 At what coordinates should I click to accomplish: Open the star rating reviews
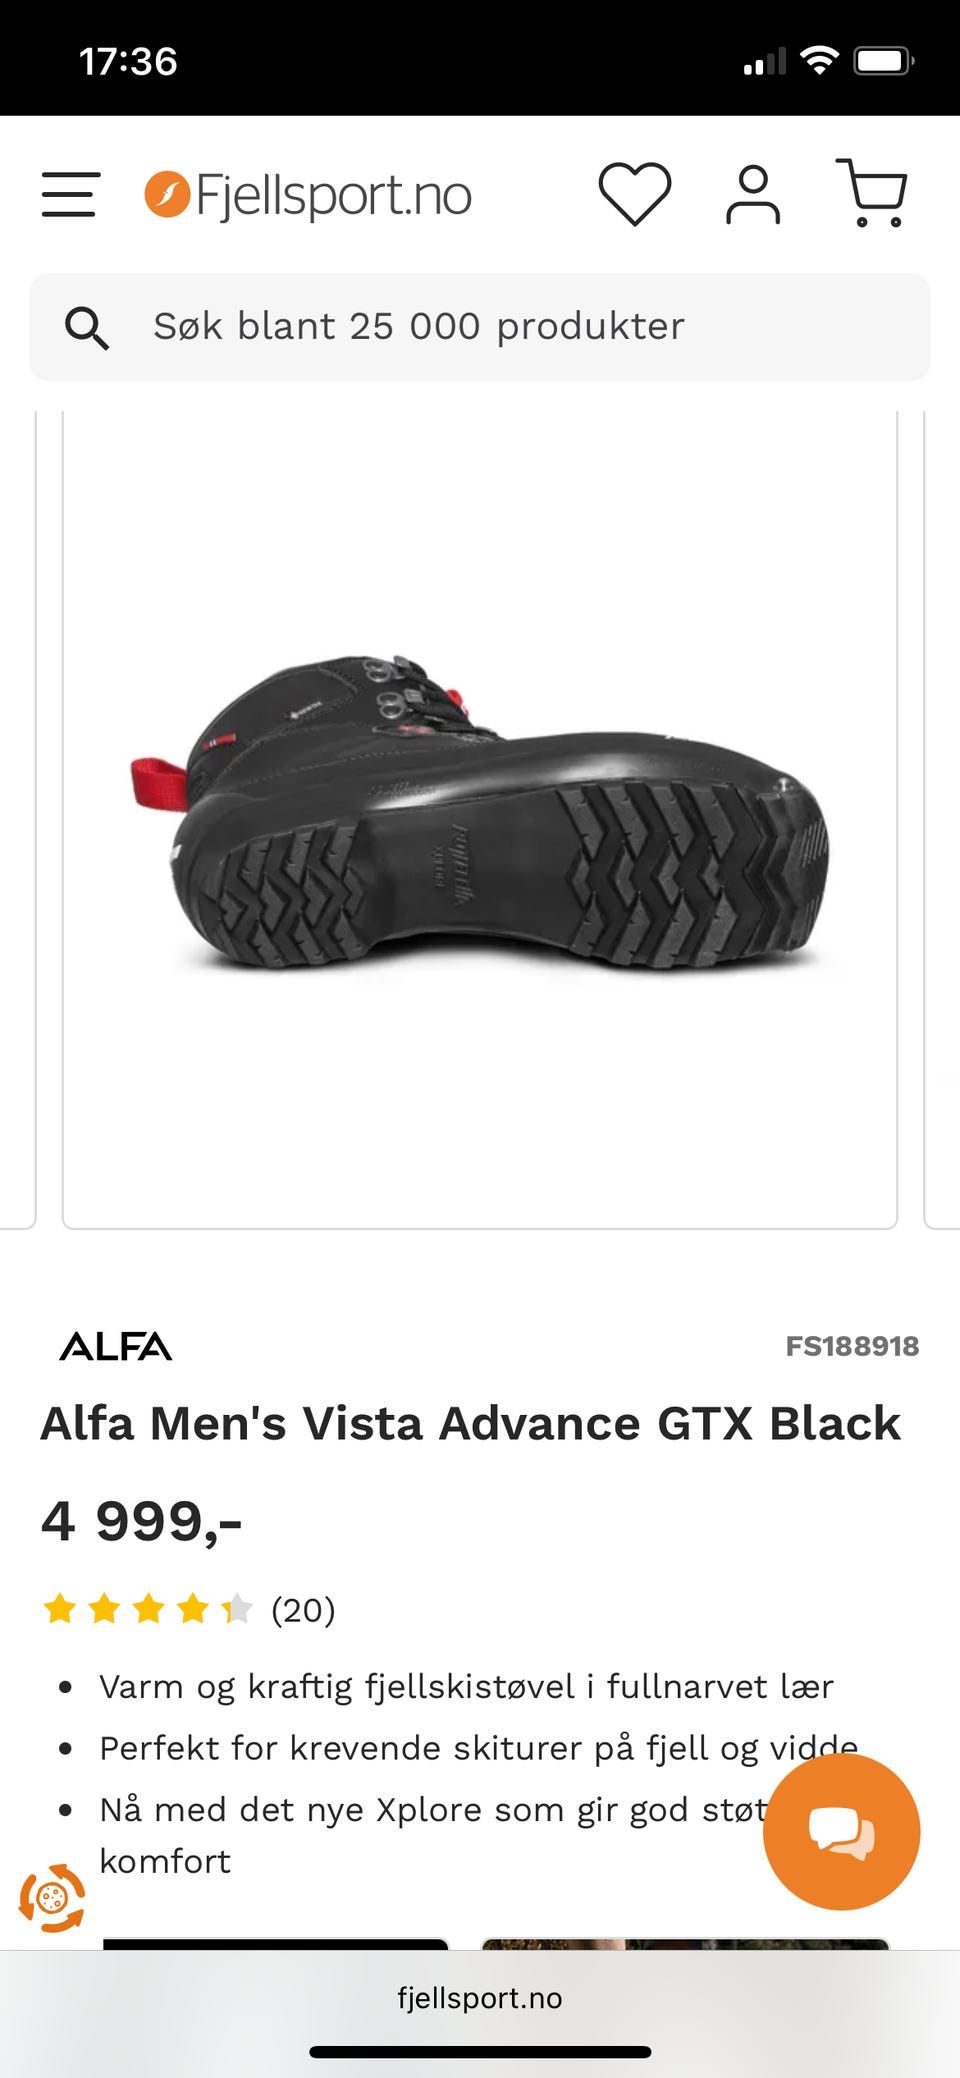tap(147, 1609)
